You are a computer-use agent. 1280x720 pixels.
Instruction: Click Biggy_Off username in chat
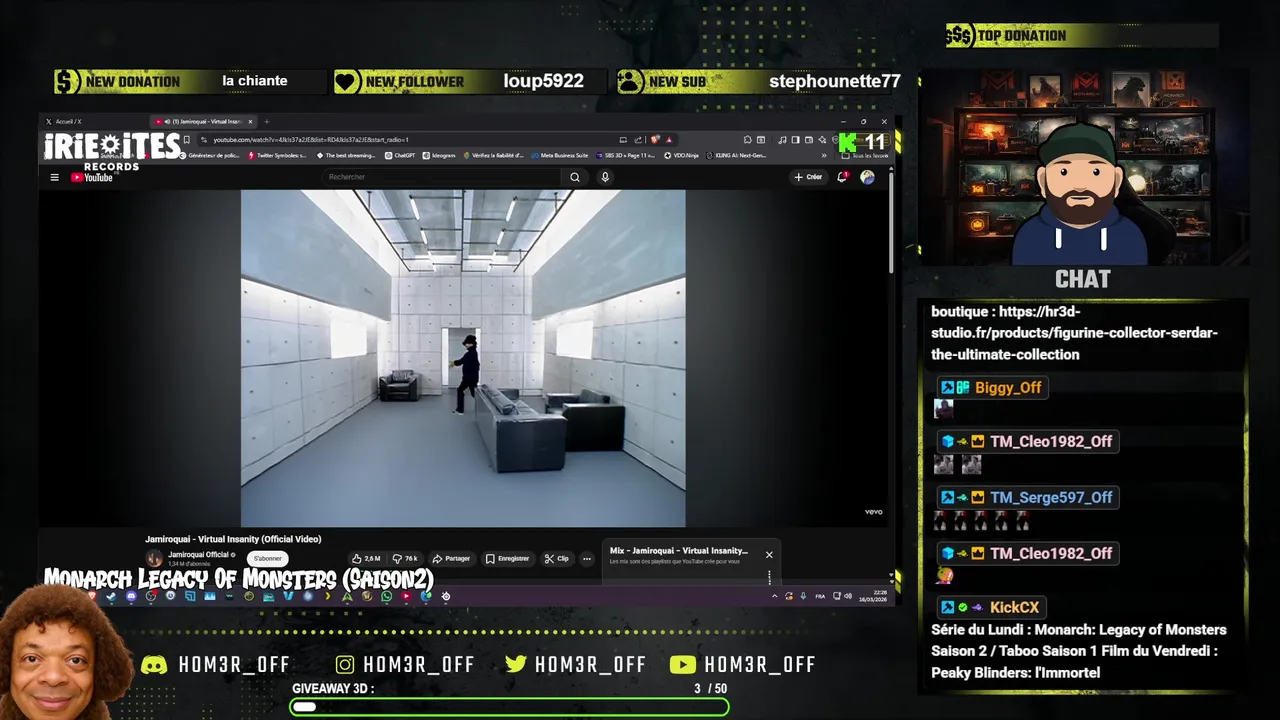pos(1008,388)
